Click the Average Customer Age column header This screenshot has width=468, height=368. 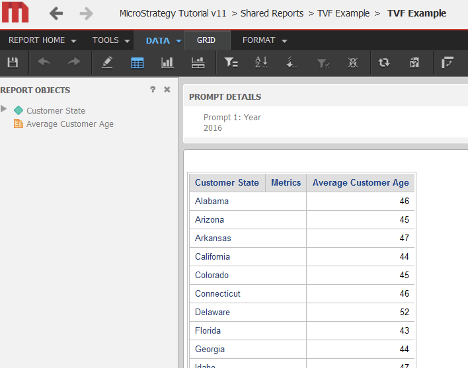[x=360, y=183]
